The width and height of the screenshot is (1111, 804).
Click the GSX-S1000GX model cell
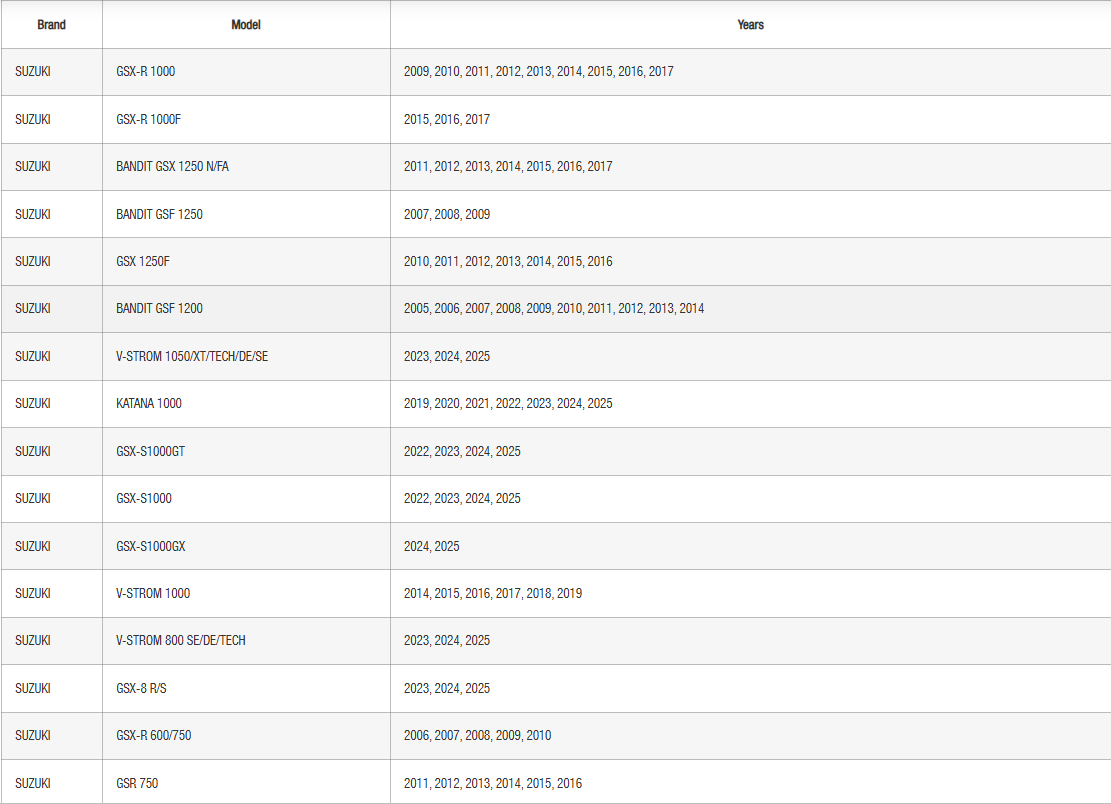point(151,546)
